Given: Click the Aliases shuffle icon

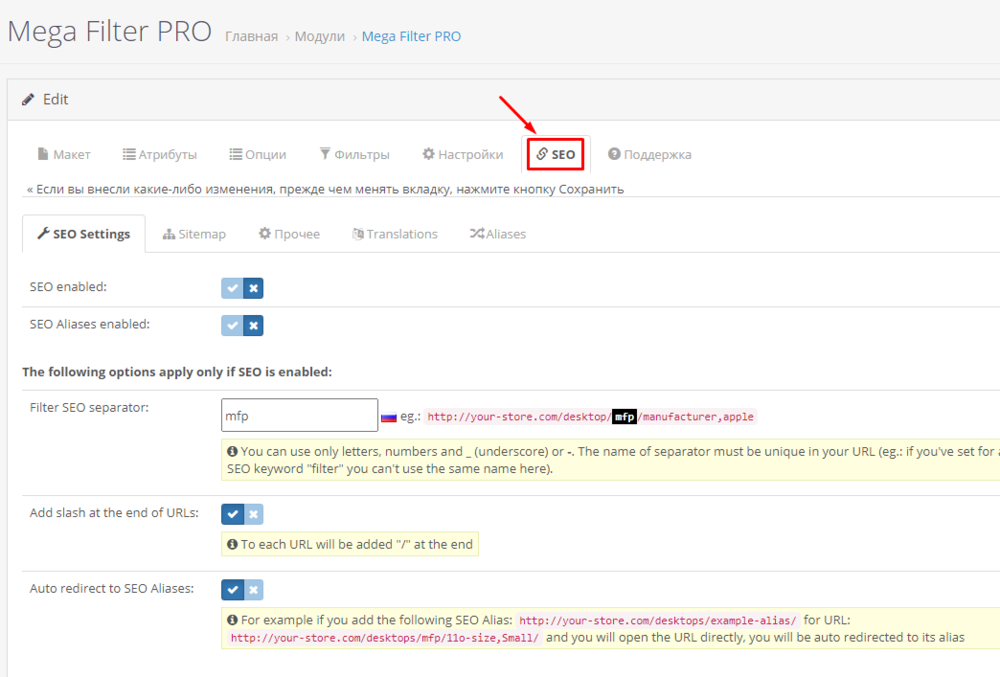Looking at the screenshot, I should (477, 233).
